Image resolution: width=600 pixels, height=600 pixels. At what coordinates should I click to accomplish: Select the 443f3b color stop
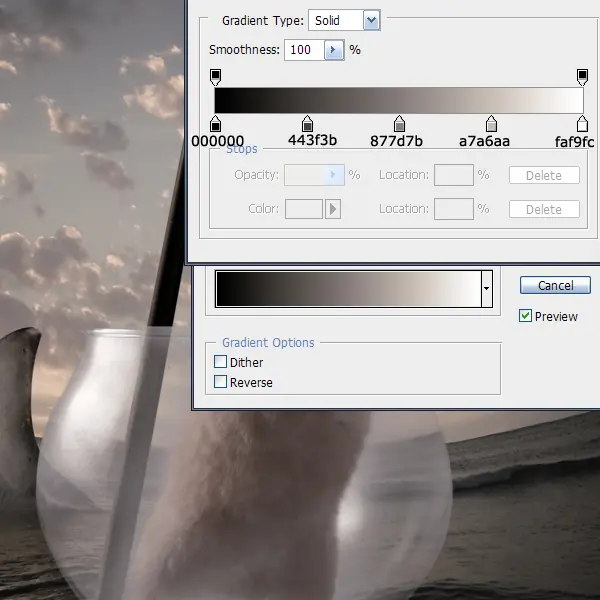307,124
